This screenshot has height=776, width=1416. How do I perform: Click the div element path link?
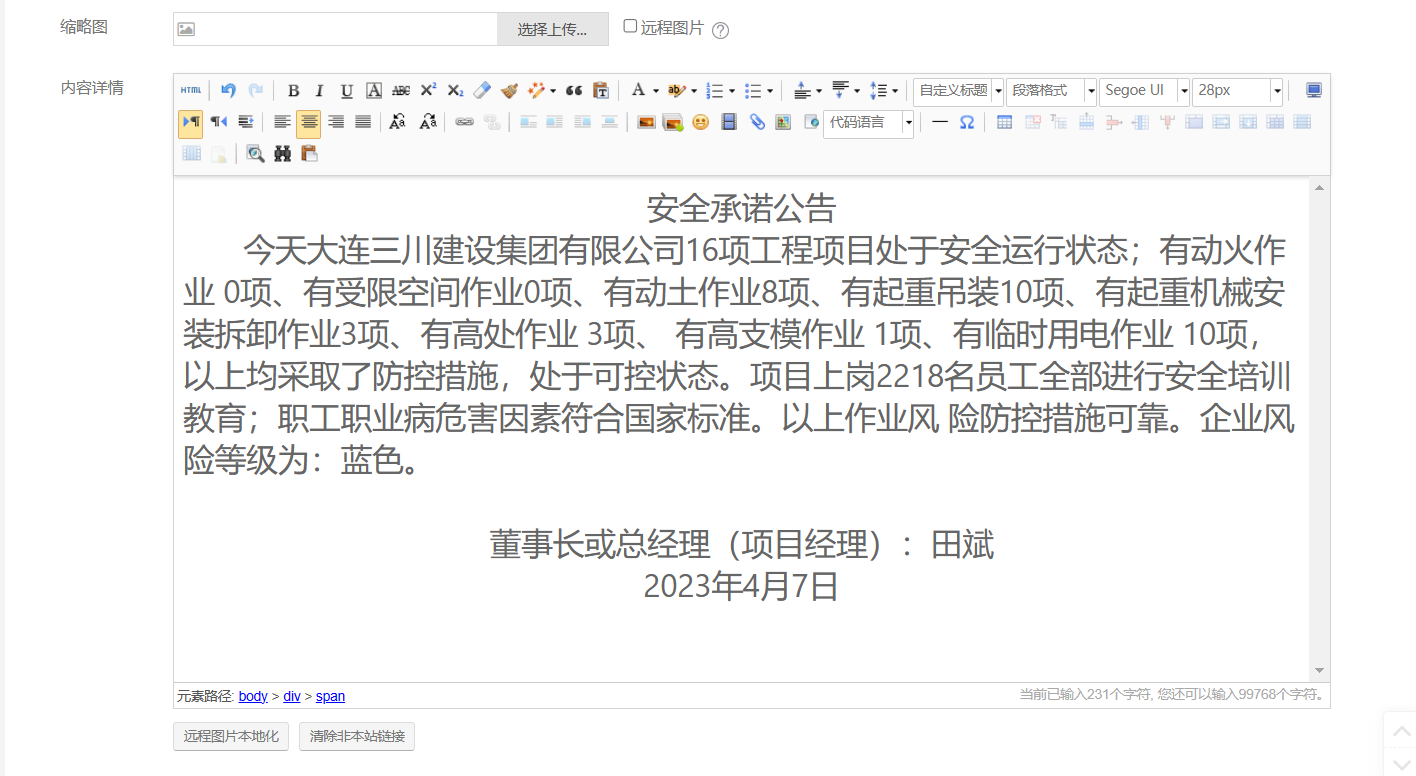point(292,696)
